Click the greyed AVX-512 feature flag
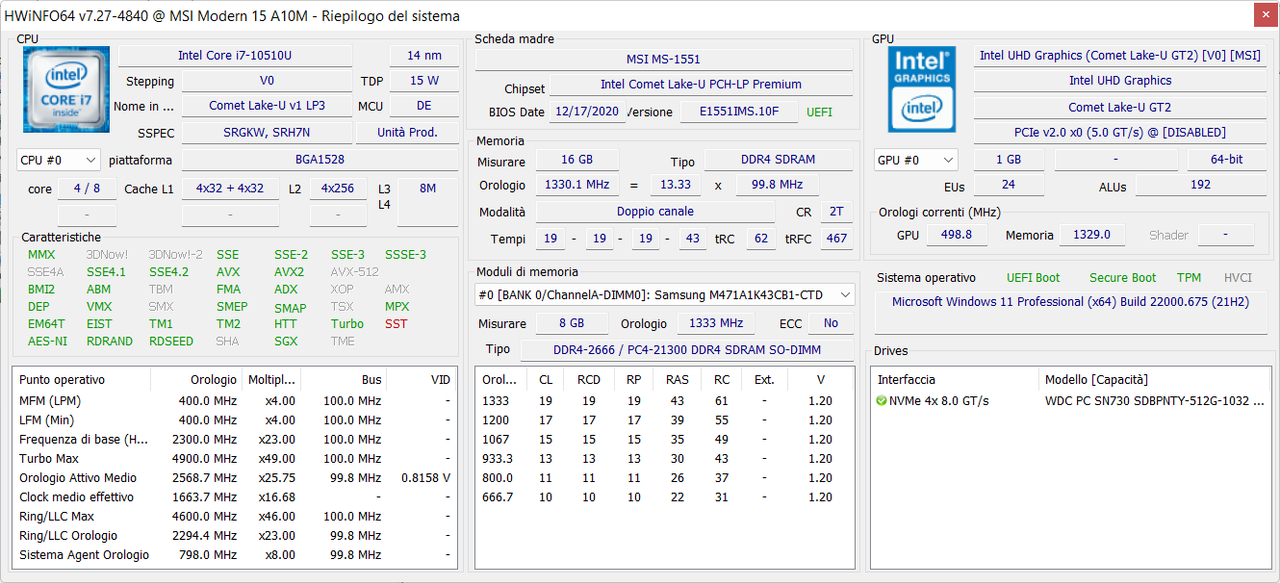 (355, 272)
